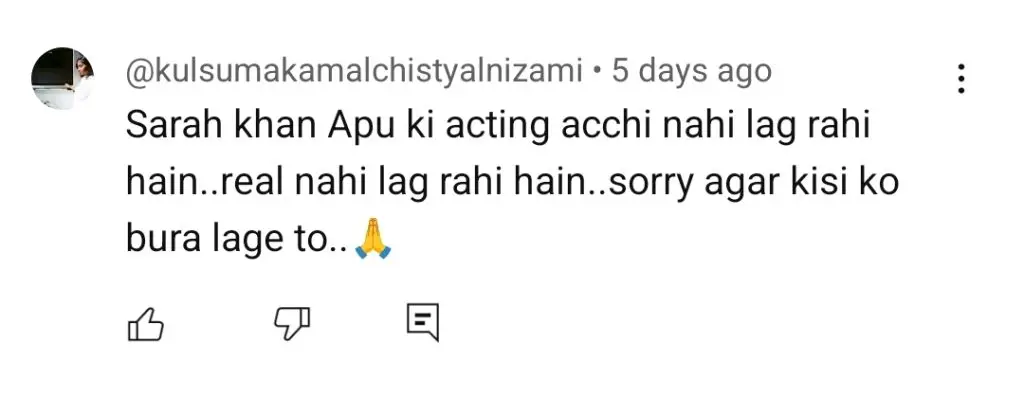Image resolution: width=1024 pixels, height=397 pixels.
Task: Open the three-dot comment options menu
Action: (x=960, y=79)
